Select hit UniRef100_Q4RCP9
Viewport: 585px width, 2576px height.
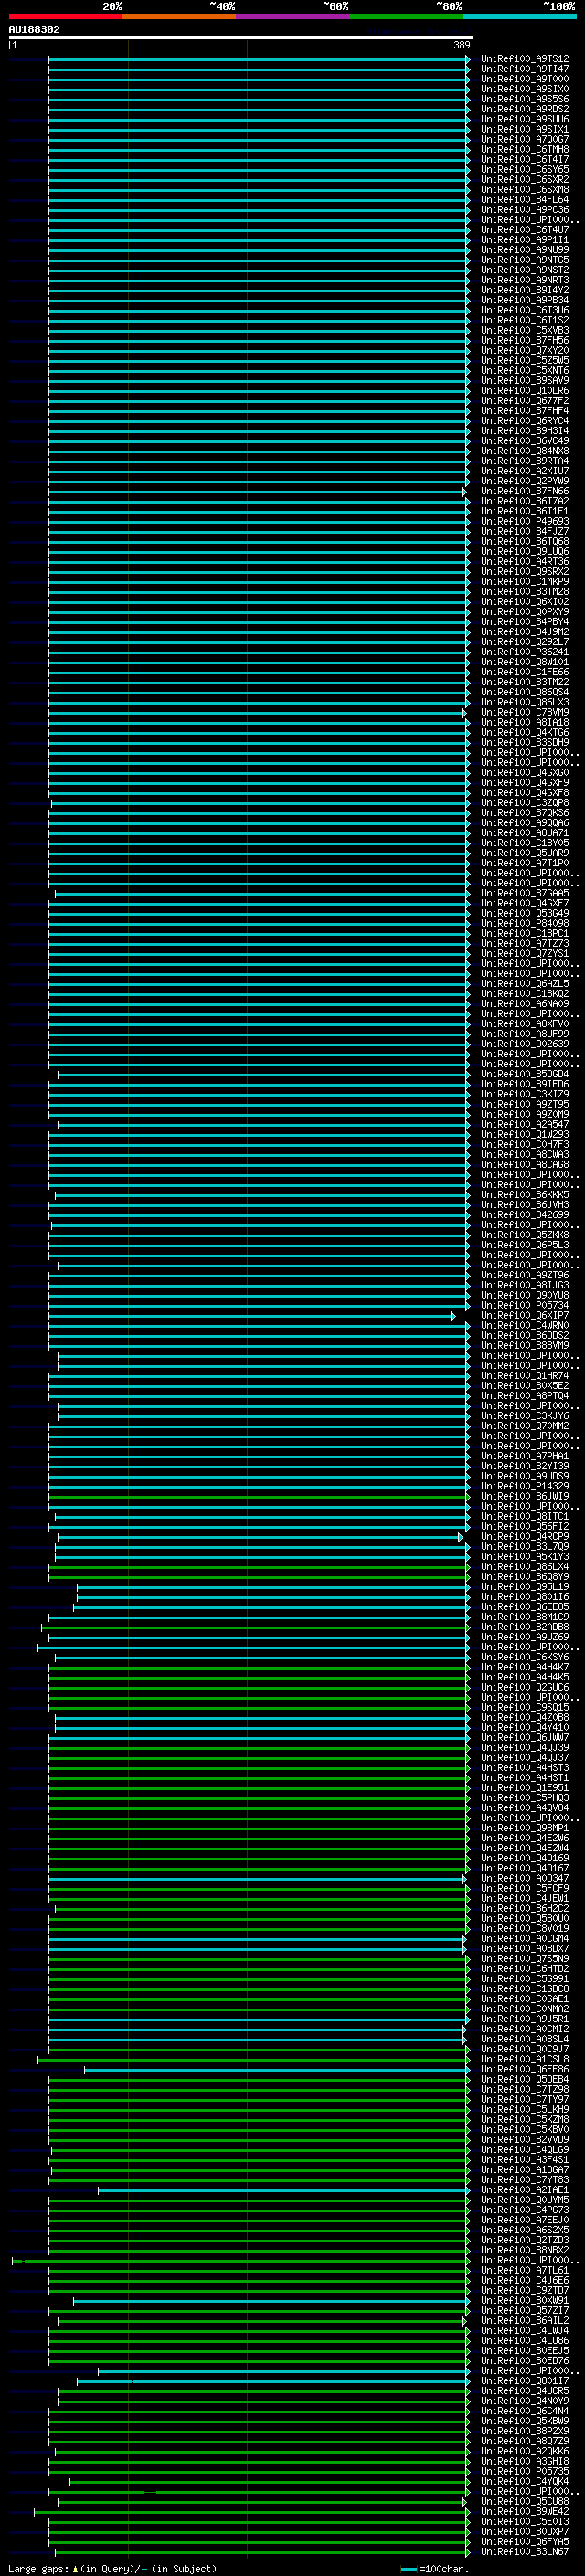[x=525, y=1537]
